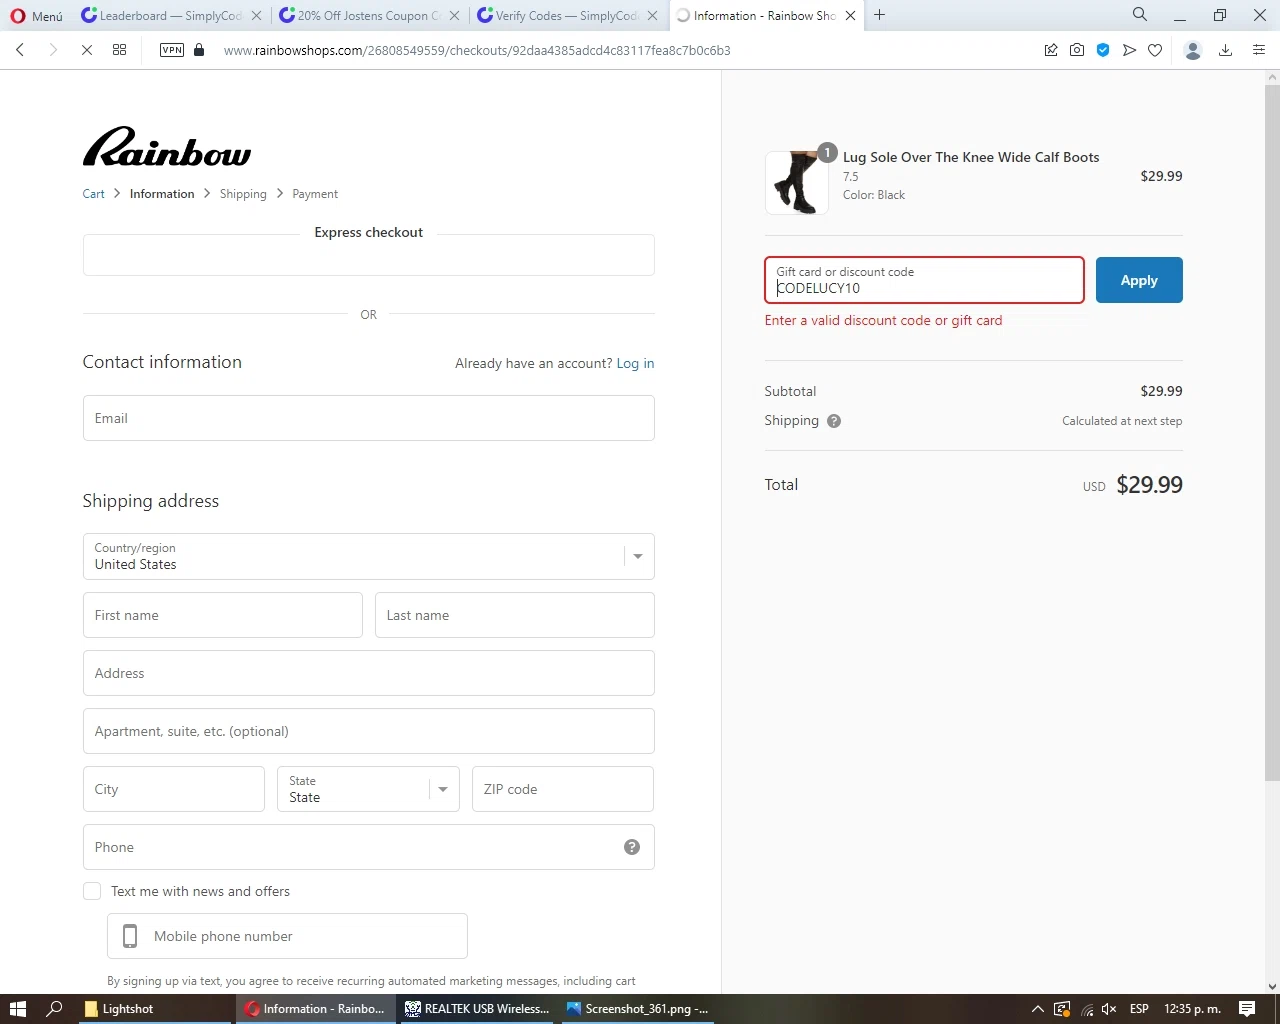This screenshot has height=1024, width=1280.
Task: Open the State dropdown
Action: pos(368,789)
